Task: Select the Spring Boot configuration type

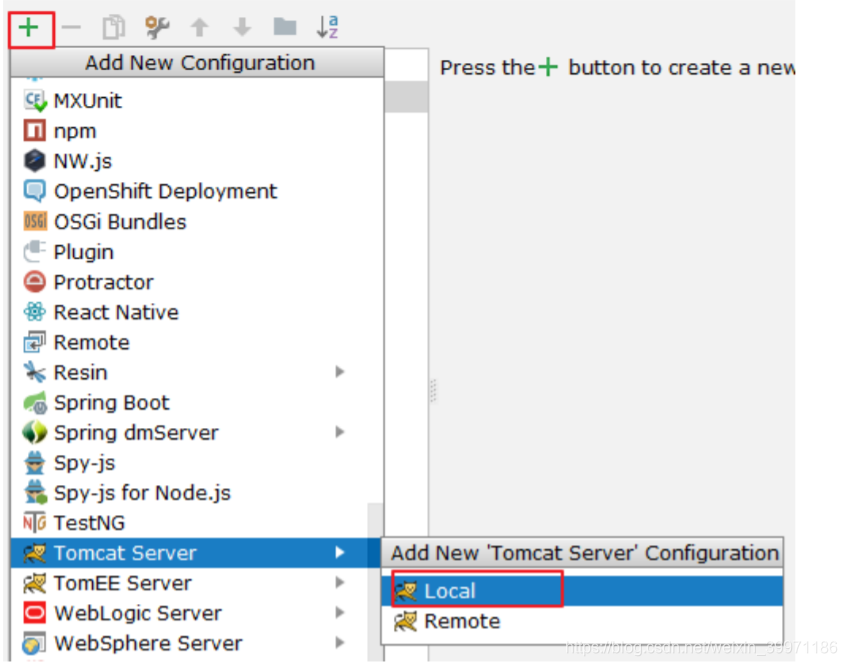Action: pos(197,402)
